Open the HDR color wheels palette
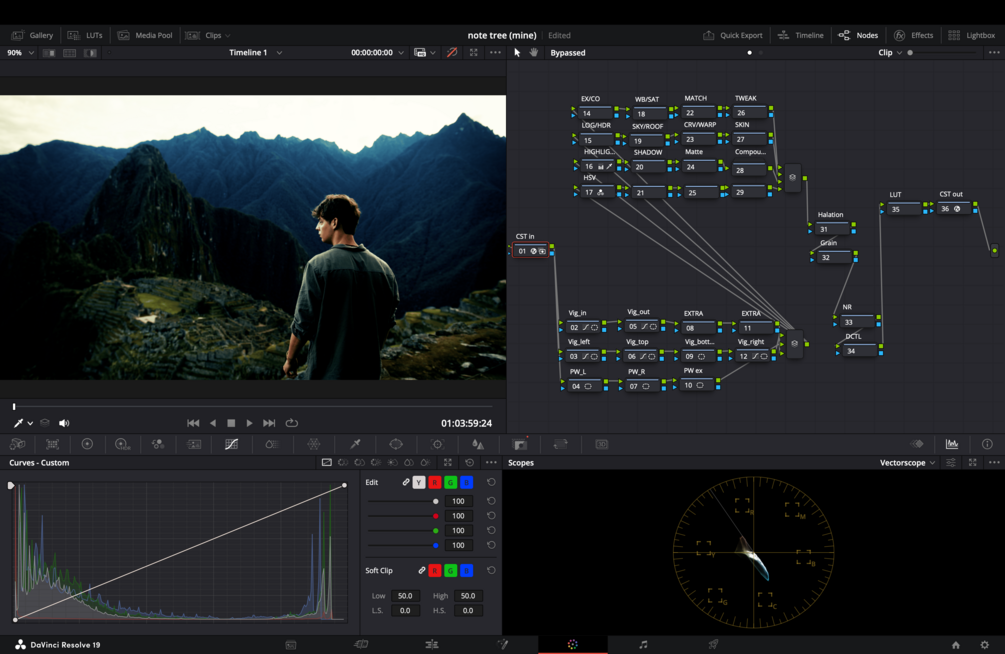Image resolution: width=1005 pixels, height=654 pixels. click(x=122, y=444)
